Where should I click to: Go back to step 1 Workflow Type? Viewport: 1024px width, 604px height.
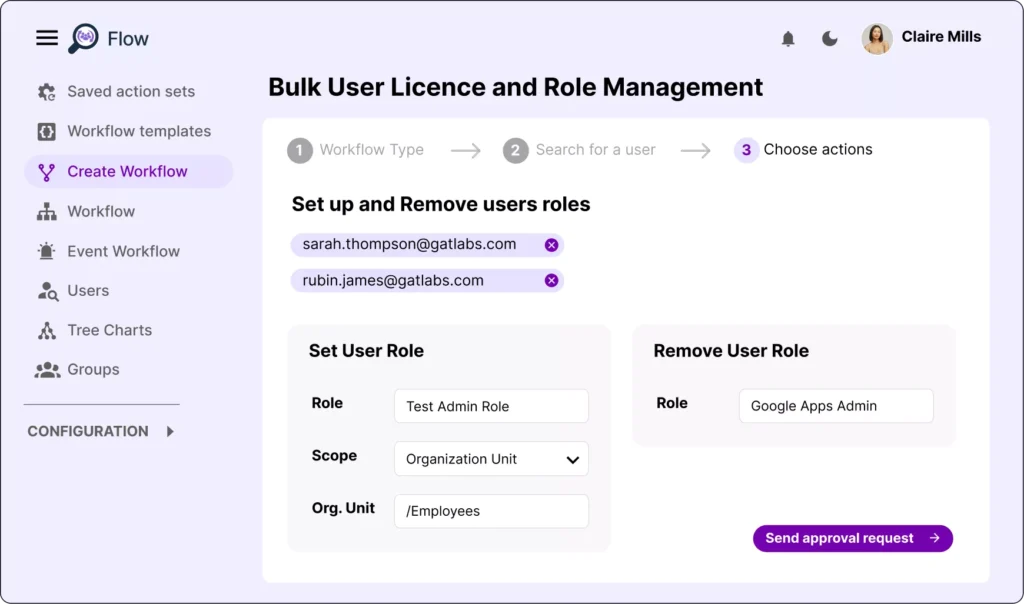[356, 150]
